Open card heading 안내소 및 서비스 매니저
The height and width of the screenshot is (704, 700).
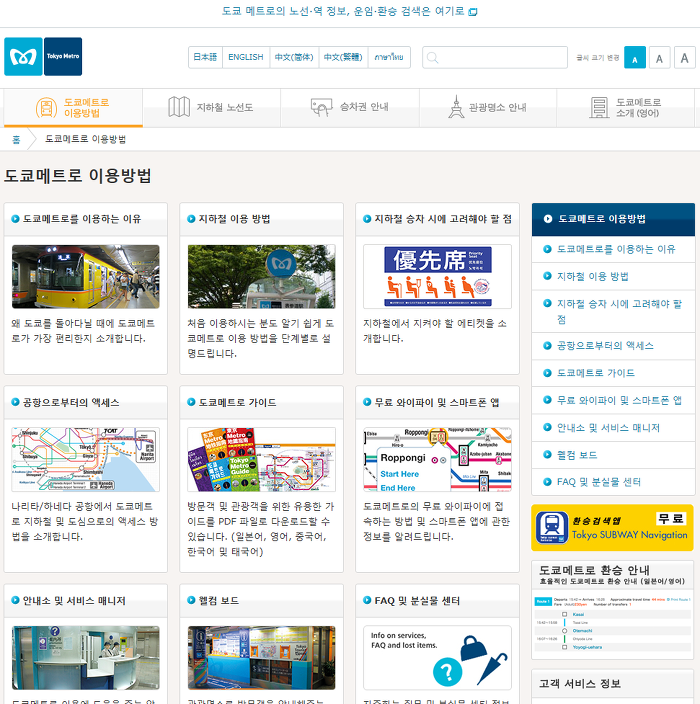pos(74,601)
